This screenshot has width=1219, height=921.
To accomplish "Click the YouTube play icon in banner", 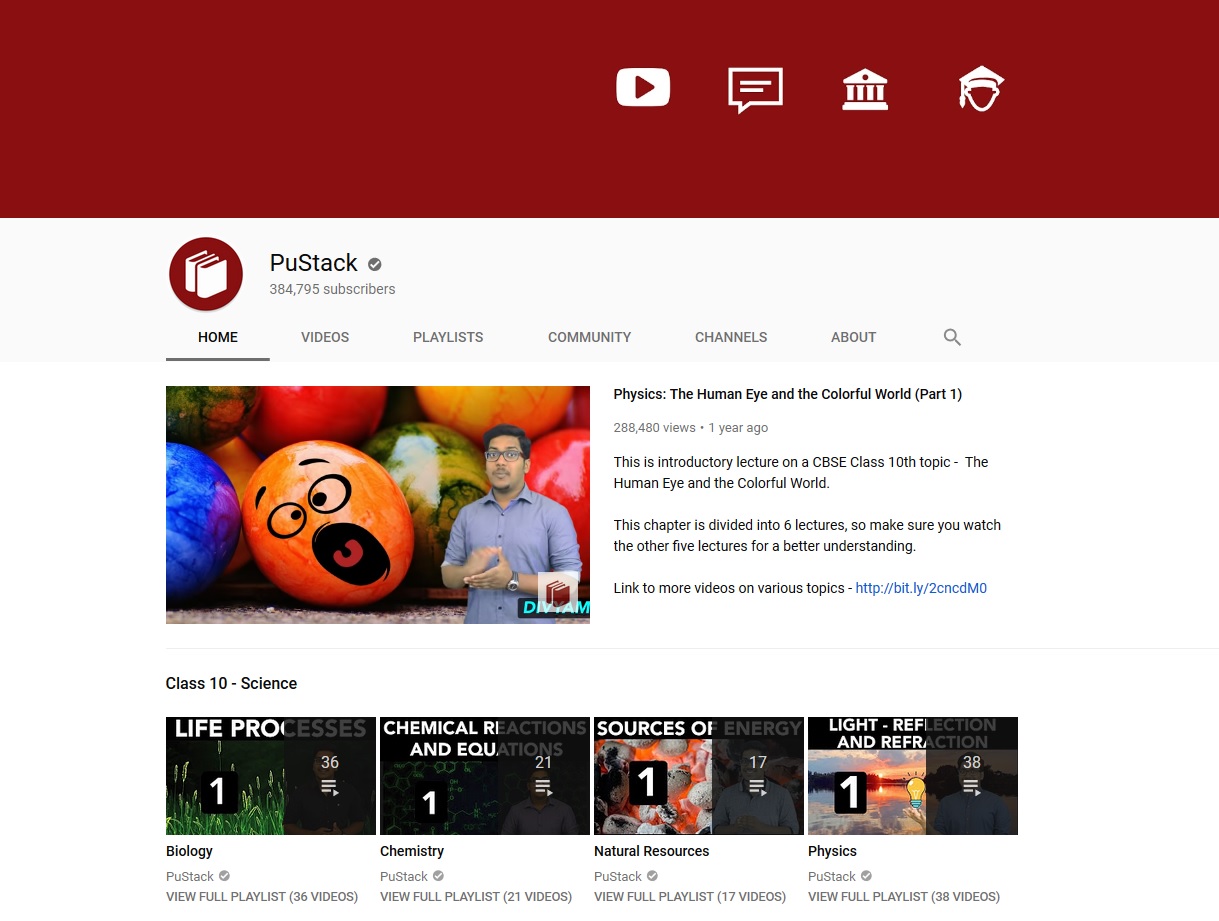I will (643, 88).
